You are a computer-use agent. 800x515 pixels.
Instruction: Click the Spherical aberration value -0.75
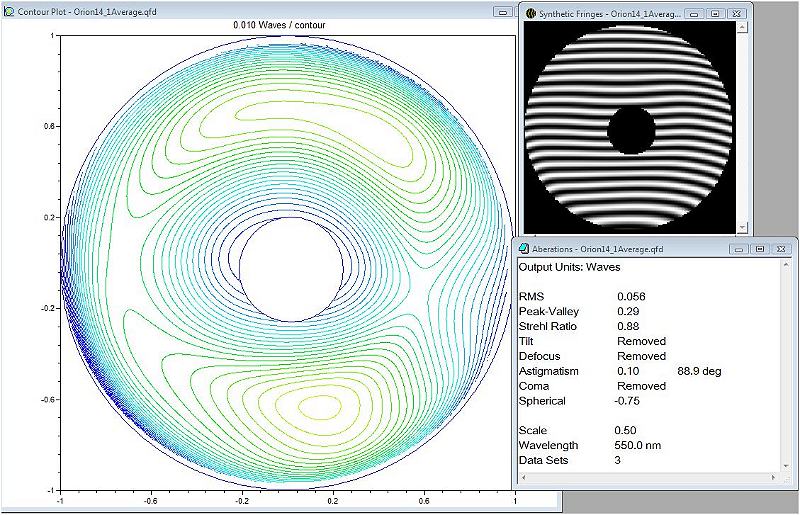pos(627,401)
